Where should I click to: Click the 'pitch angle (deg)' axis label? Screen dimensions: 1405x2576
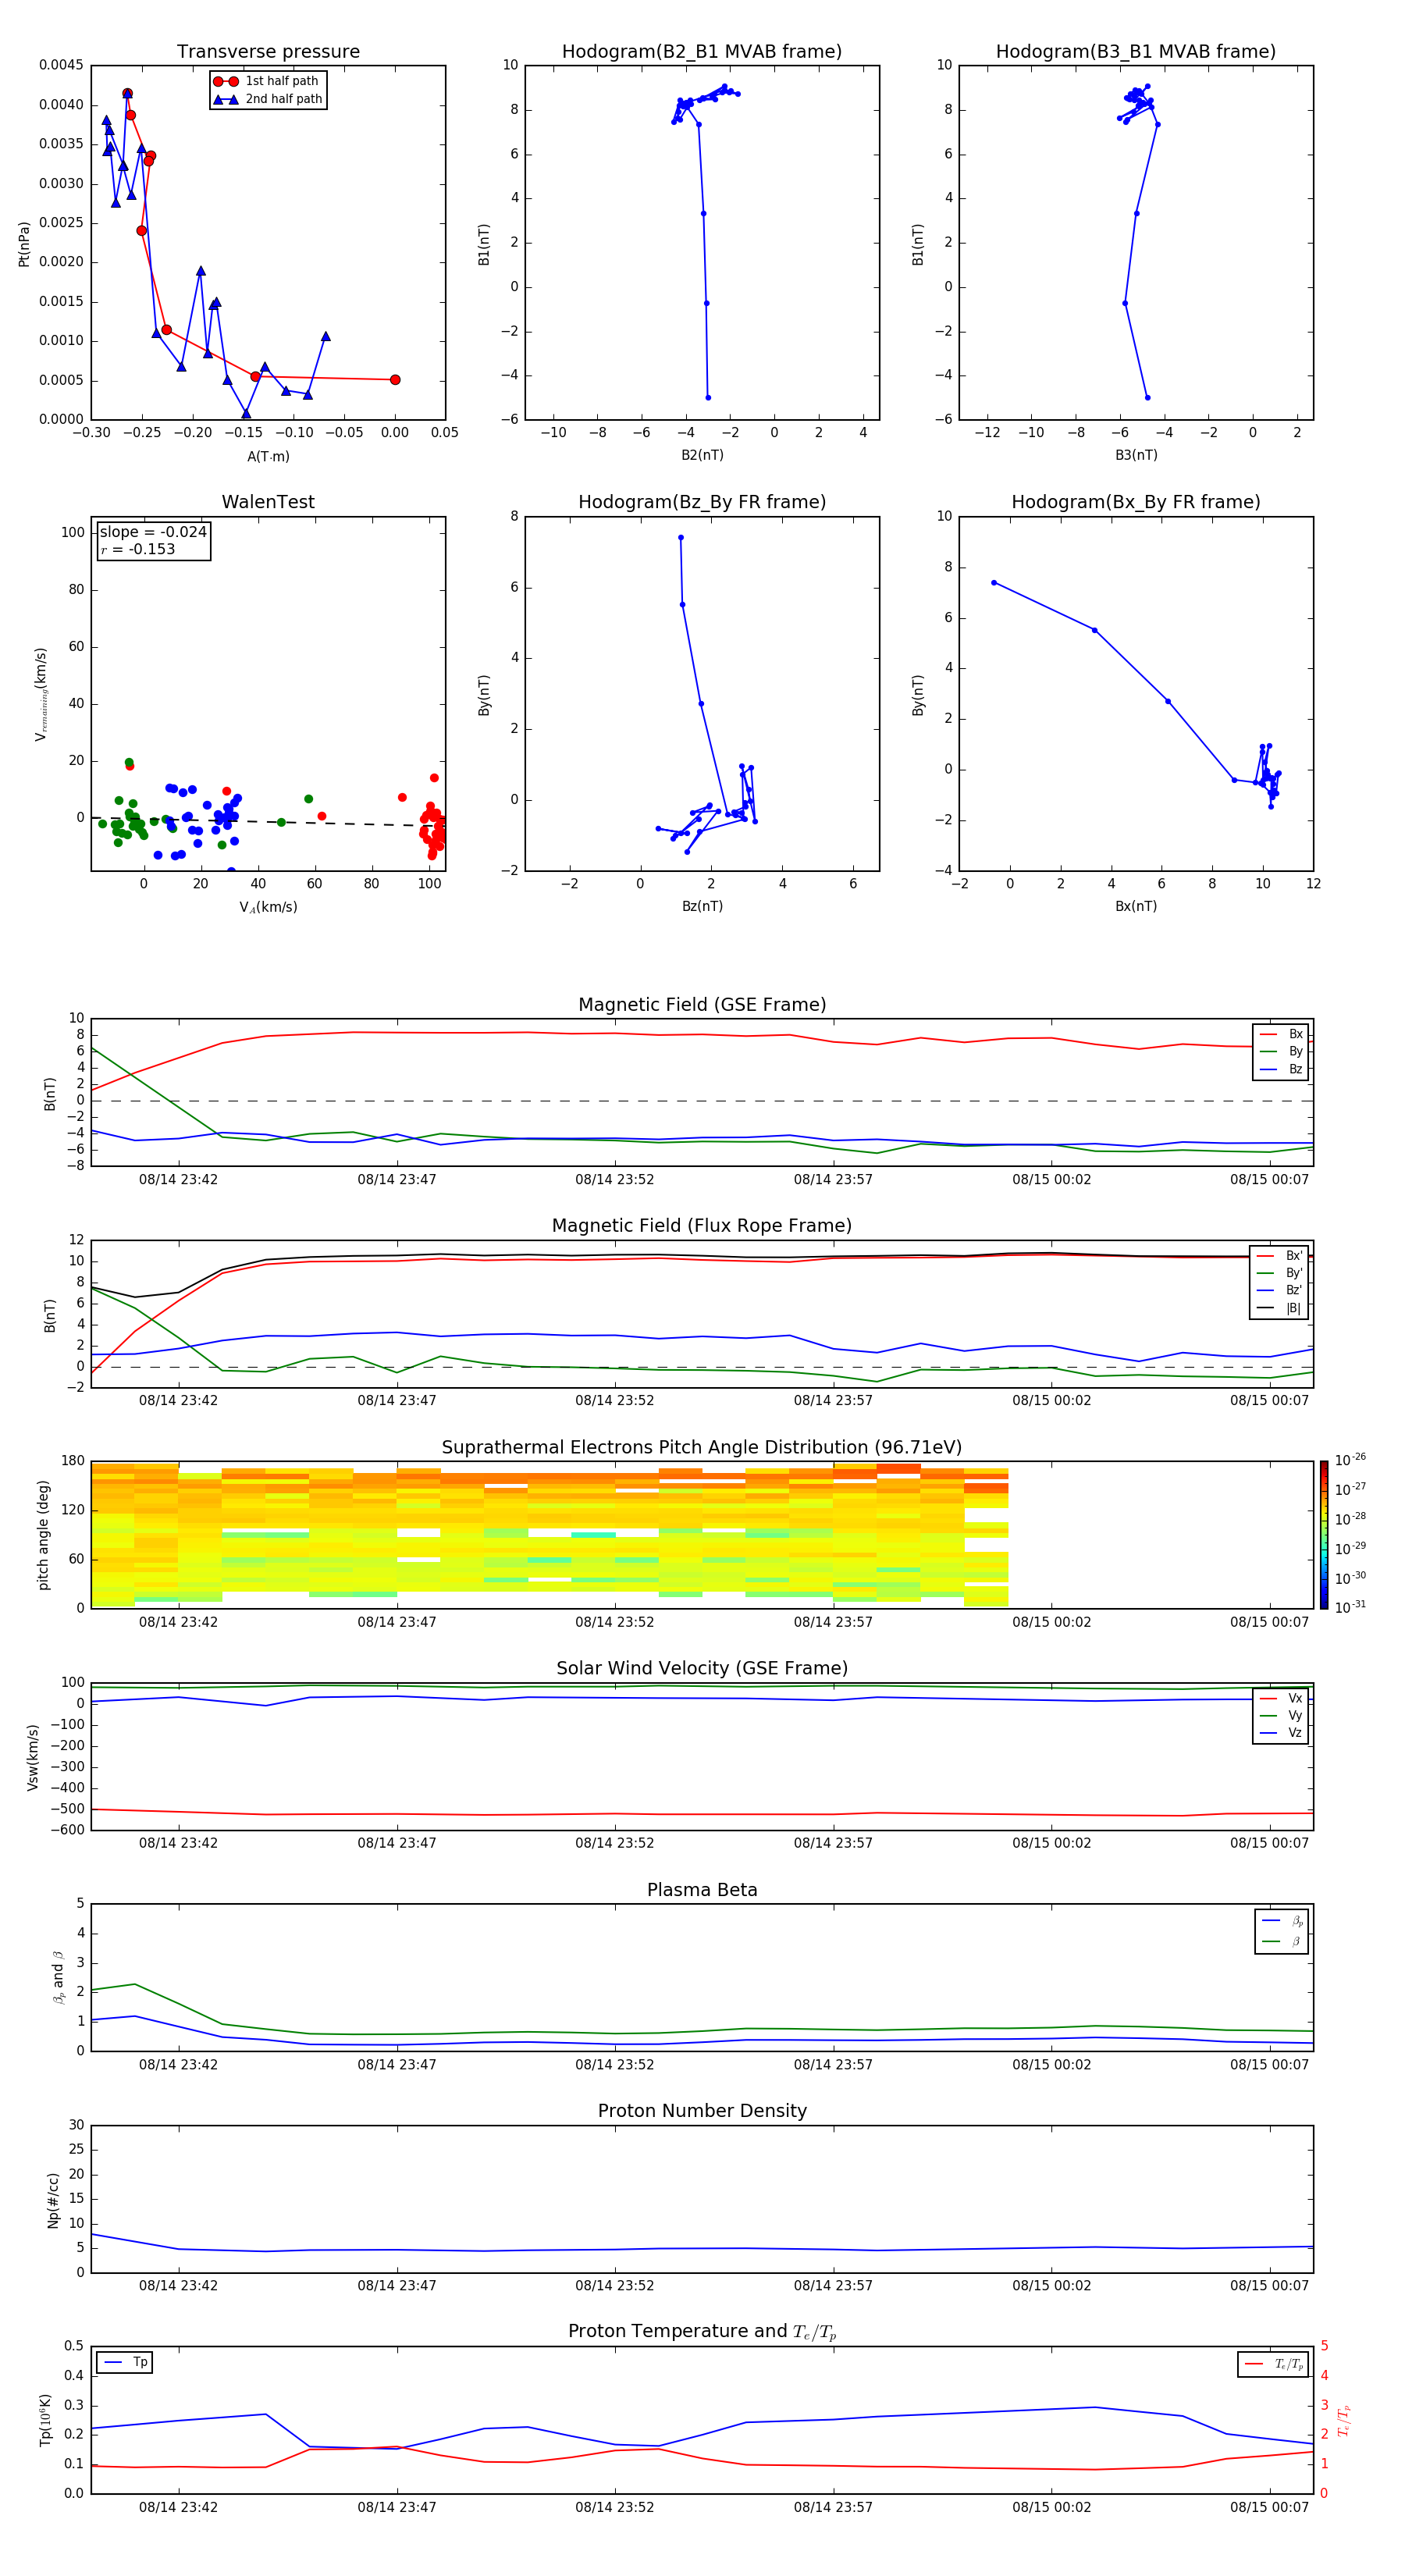(x=43, y=1535)
